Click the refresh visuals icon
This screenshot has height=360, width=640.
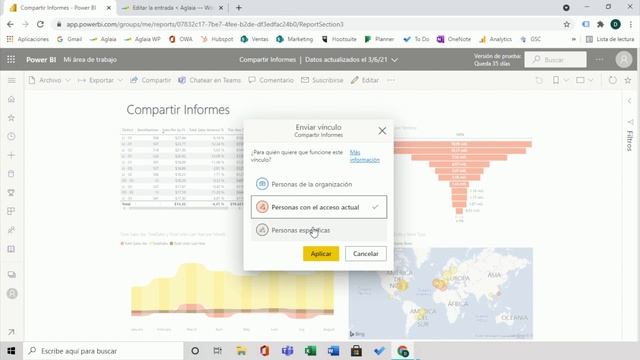[x=613, y=80]
